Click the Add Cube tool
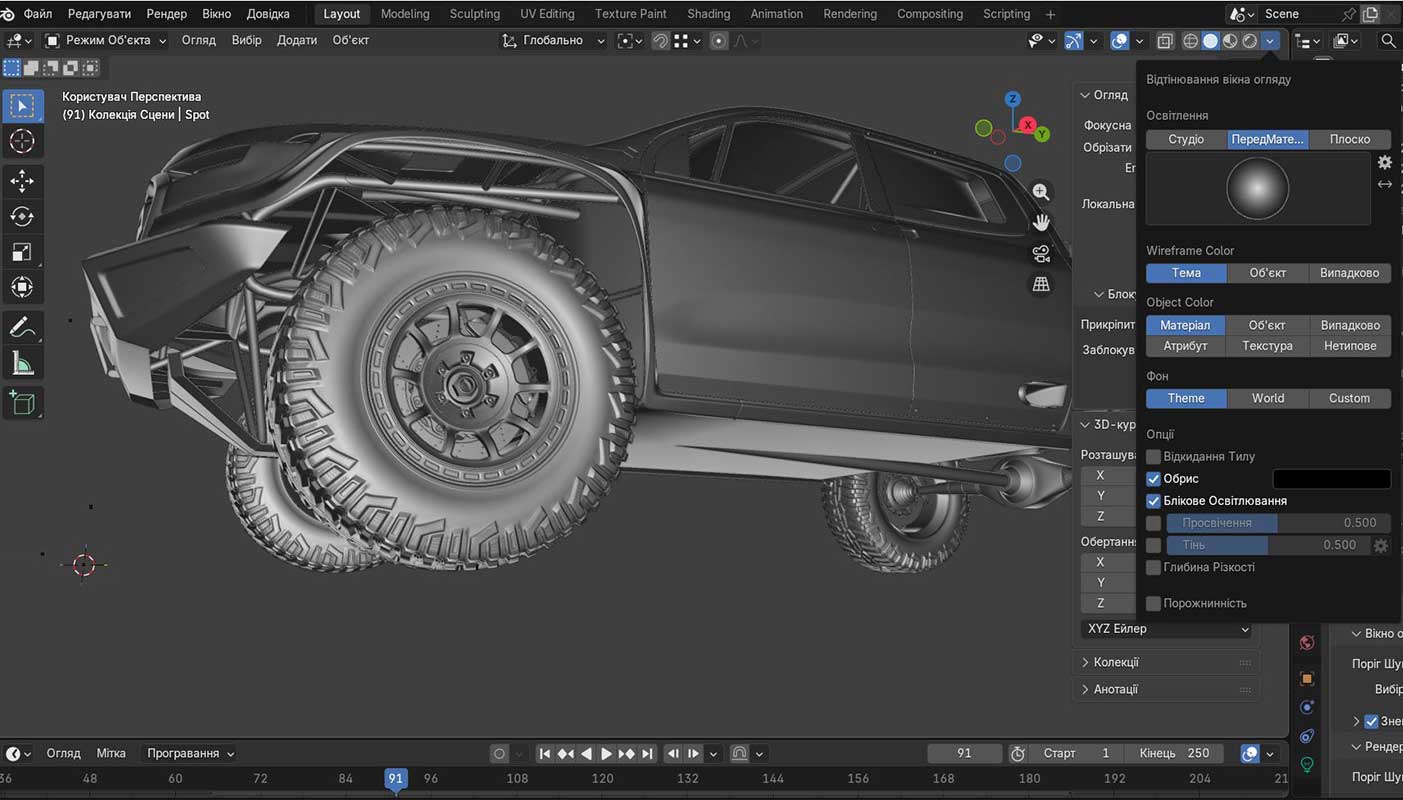The width and height of the screenshot is (1403, 800). point(22,402)
